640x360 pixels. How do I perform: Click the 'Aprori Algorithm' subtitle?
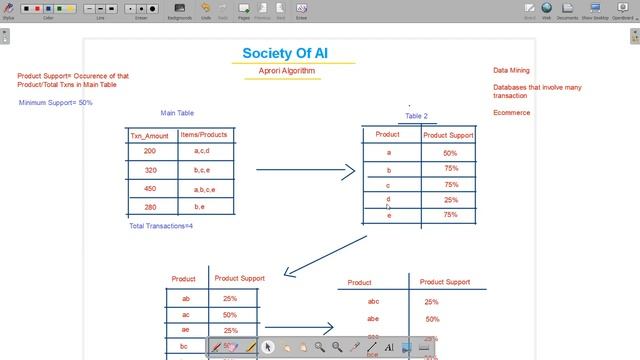(287, 71)
